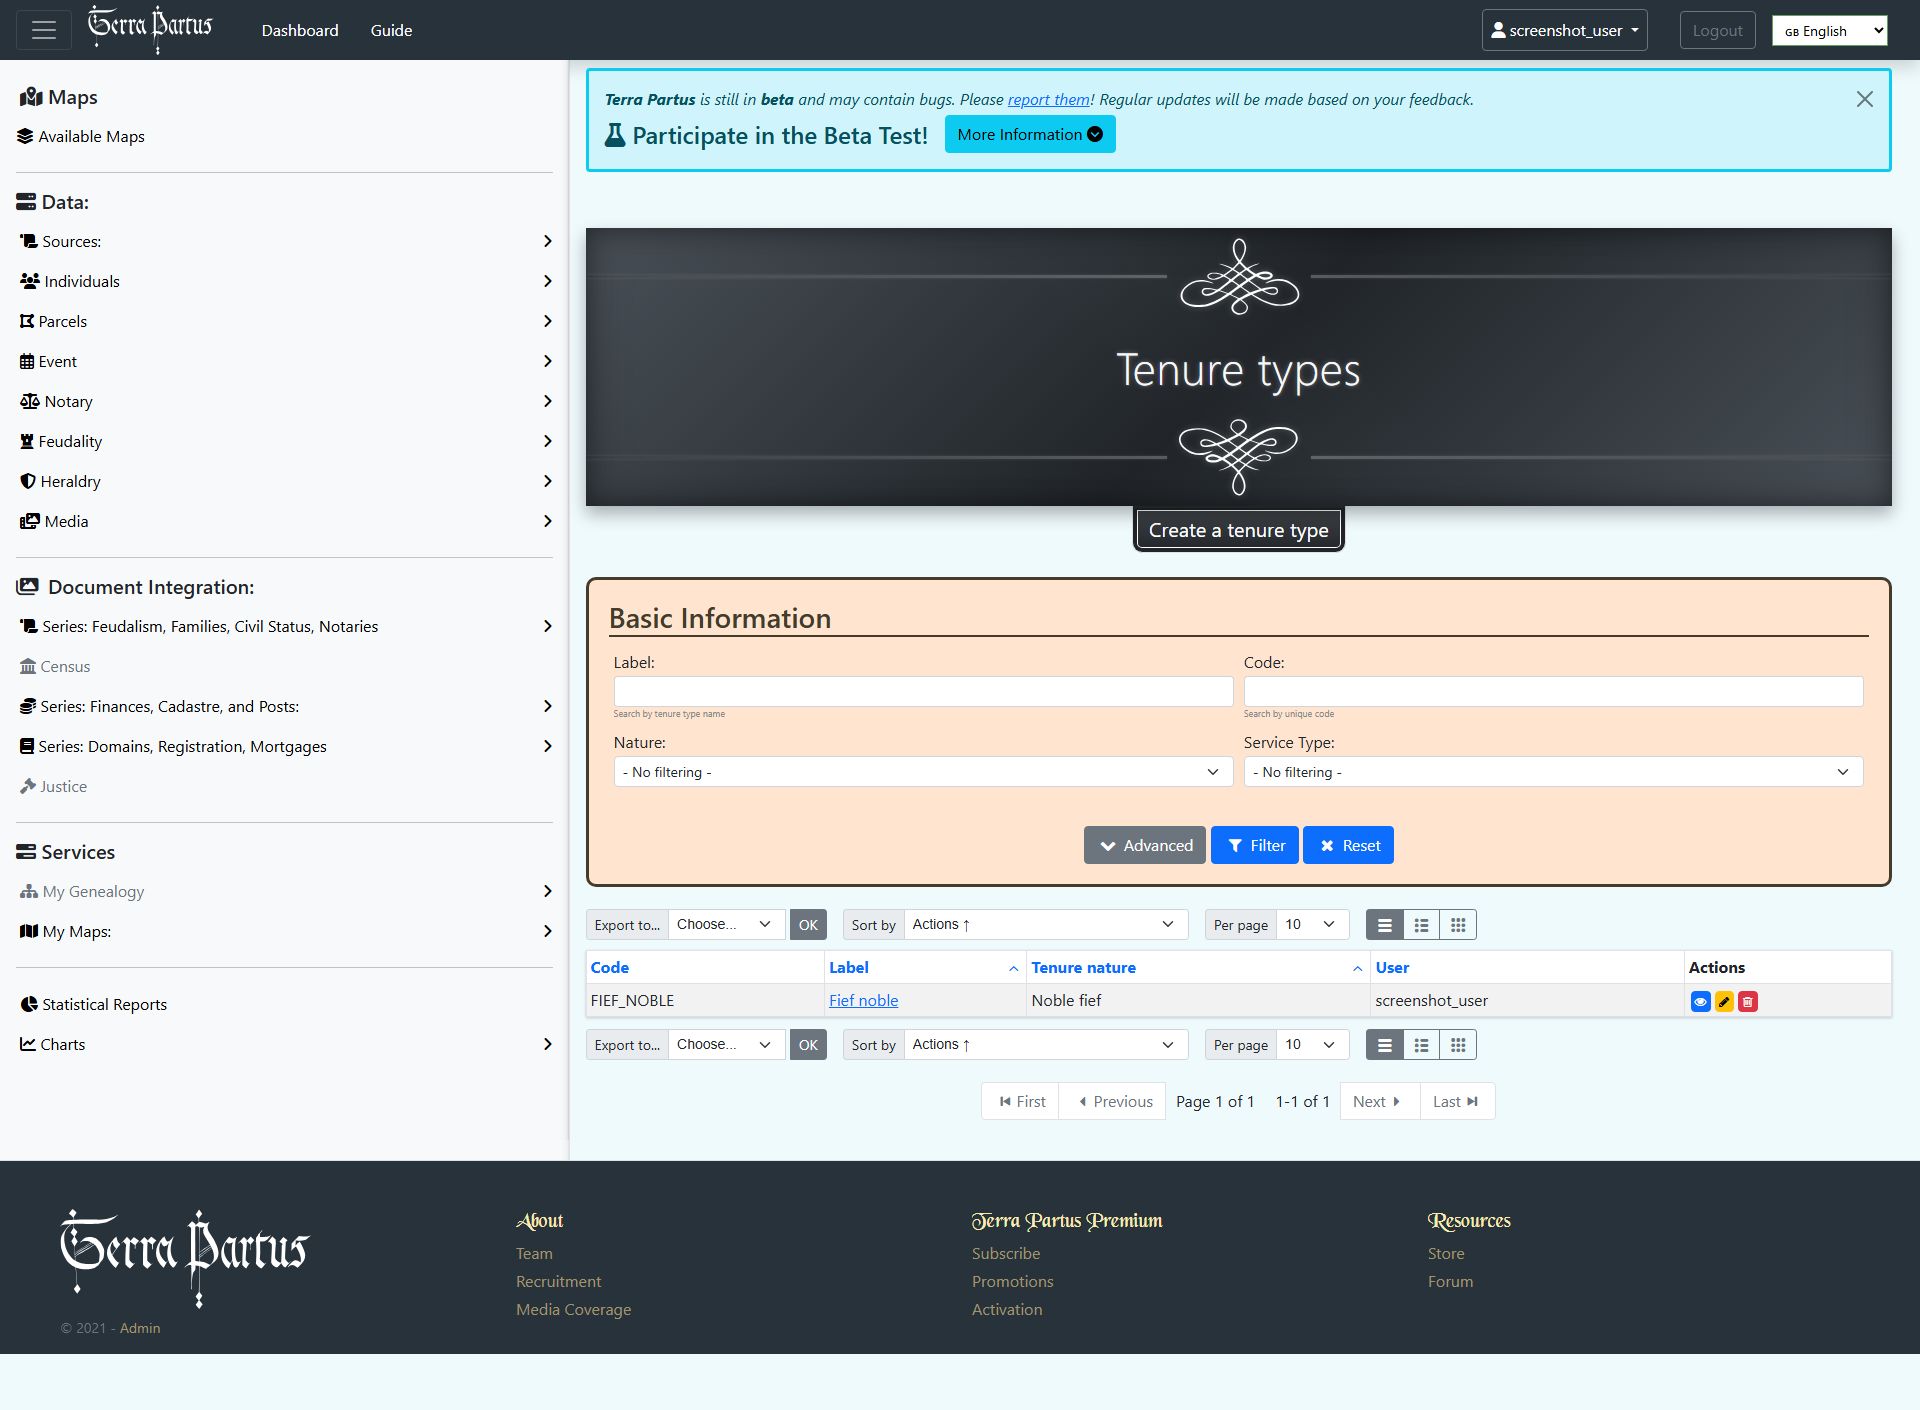Screen dimensions: 1920x1410
Task: Toggle the Advanced search options
Action: 1145,845
